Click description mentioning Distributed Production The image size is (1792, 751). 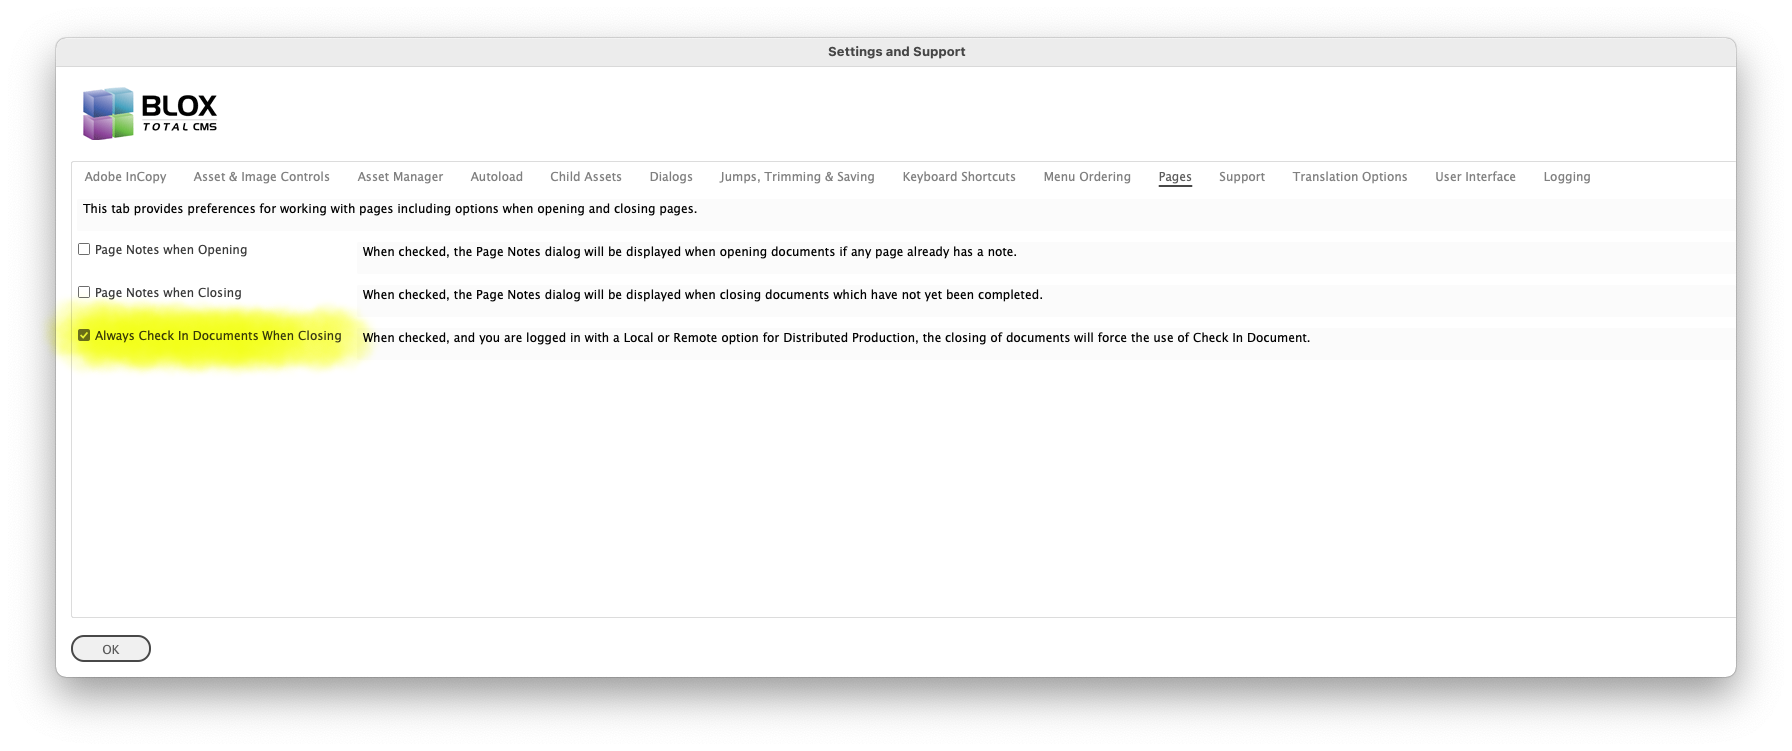(836, 338)
